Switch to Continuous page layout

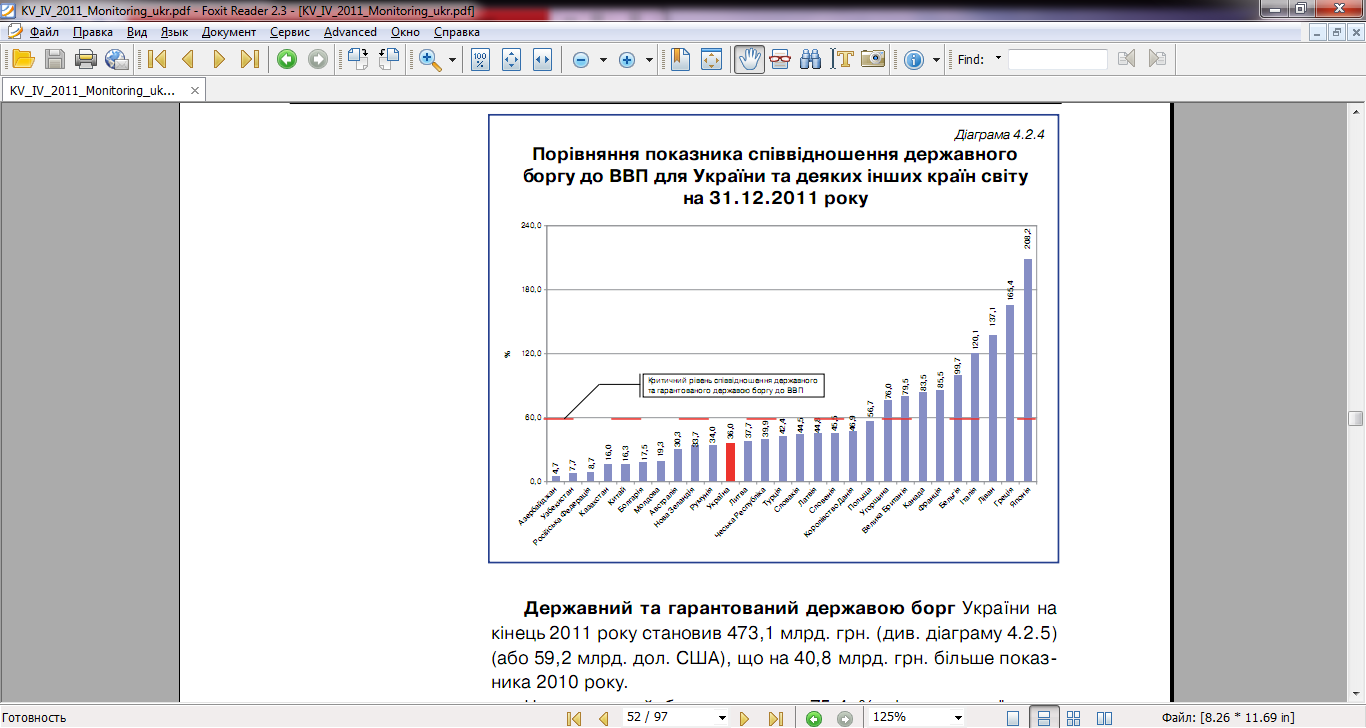point(1043,717)
